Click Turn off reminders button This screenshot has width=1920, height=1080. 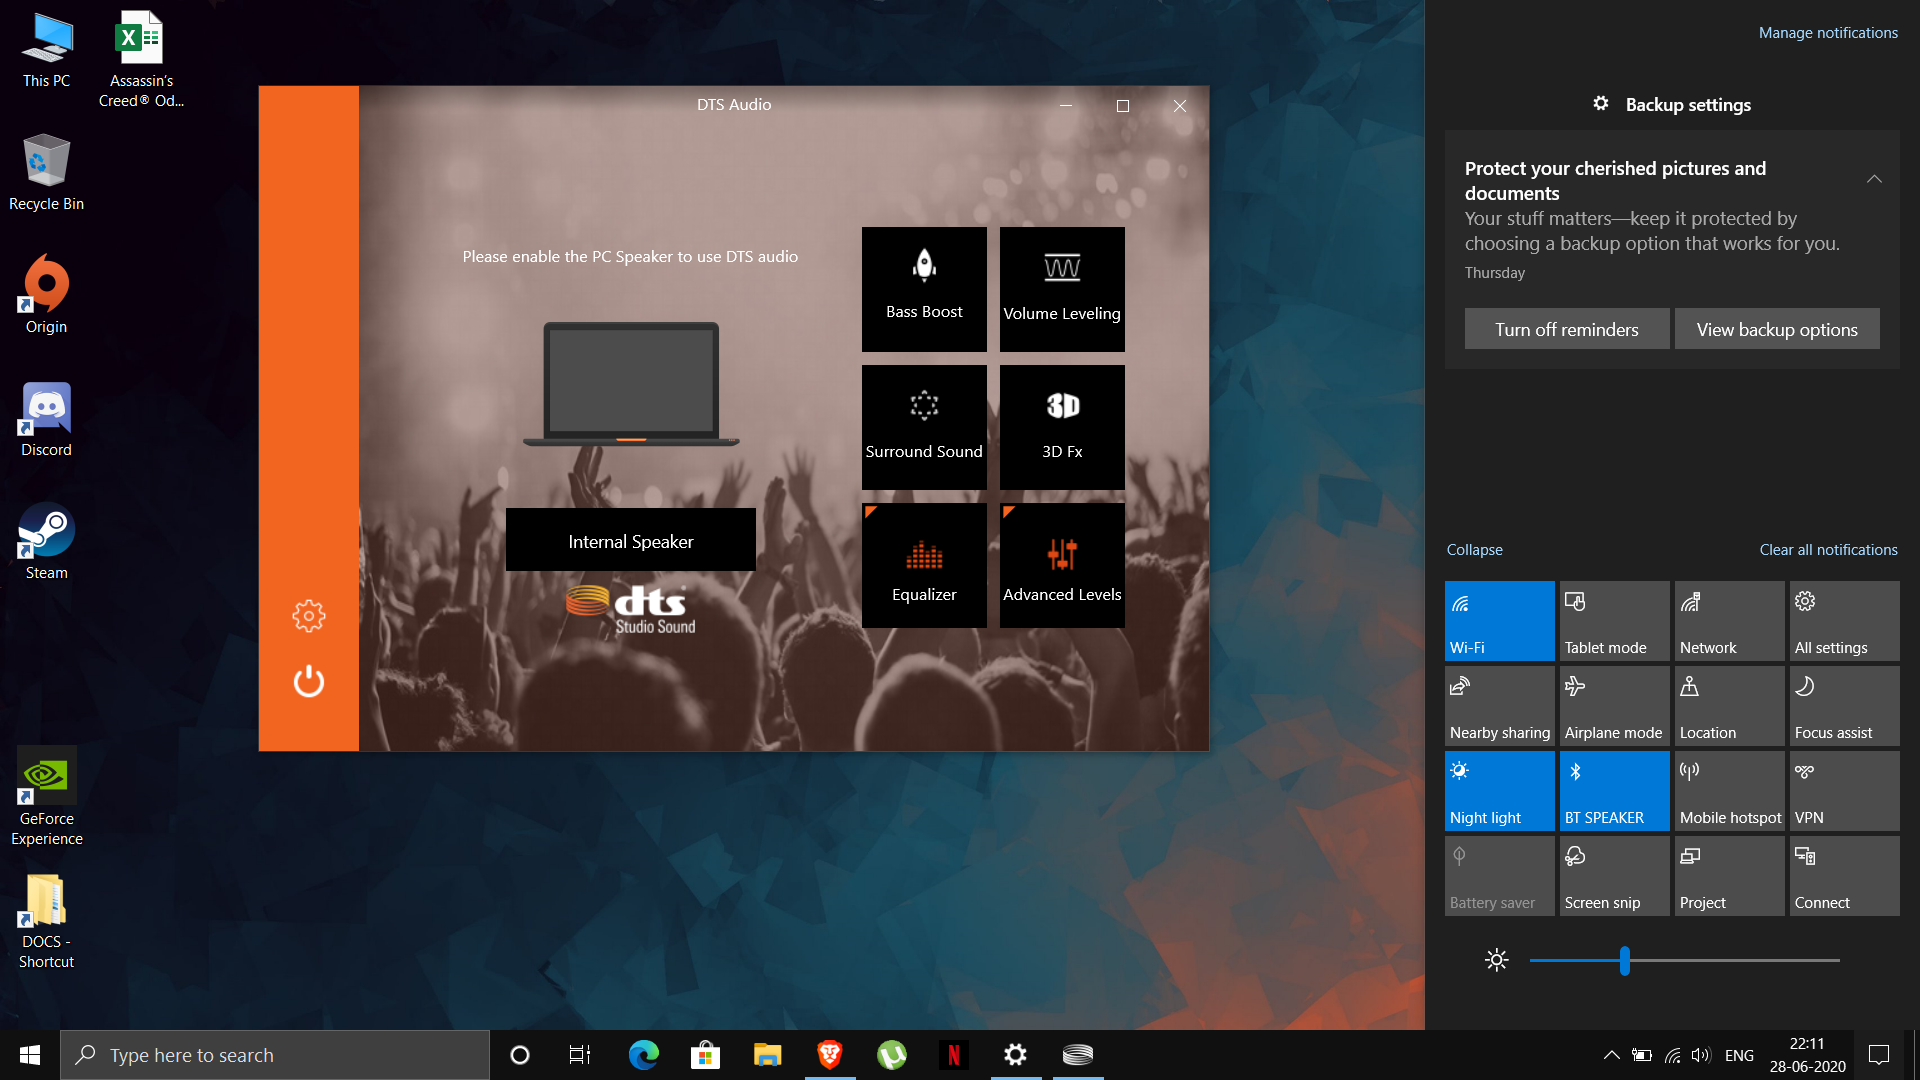1567,329
